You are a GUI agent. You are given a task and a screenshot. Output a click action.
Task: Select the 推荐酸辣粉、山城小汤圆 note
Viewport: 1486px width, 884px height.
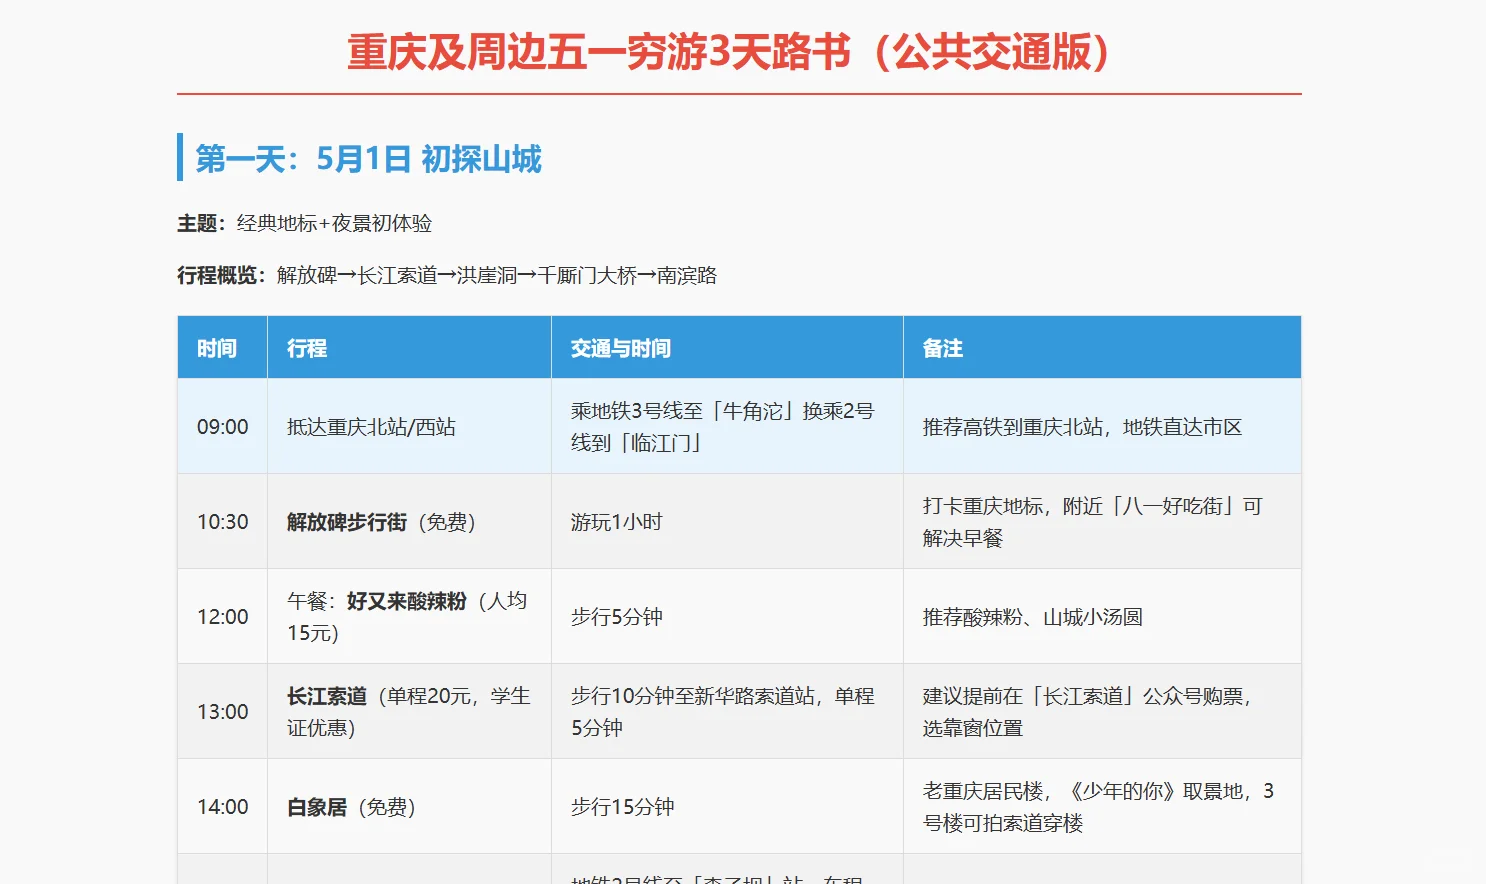tap(1036, 616)
